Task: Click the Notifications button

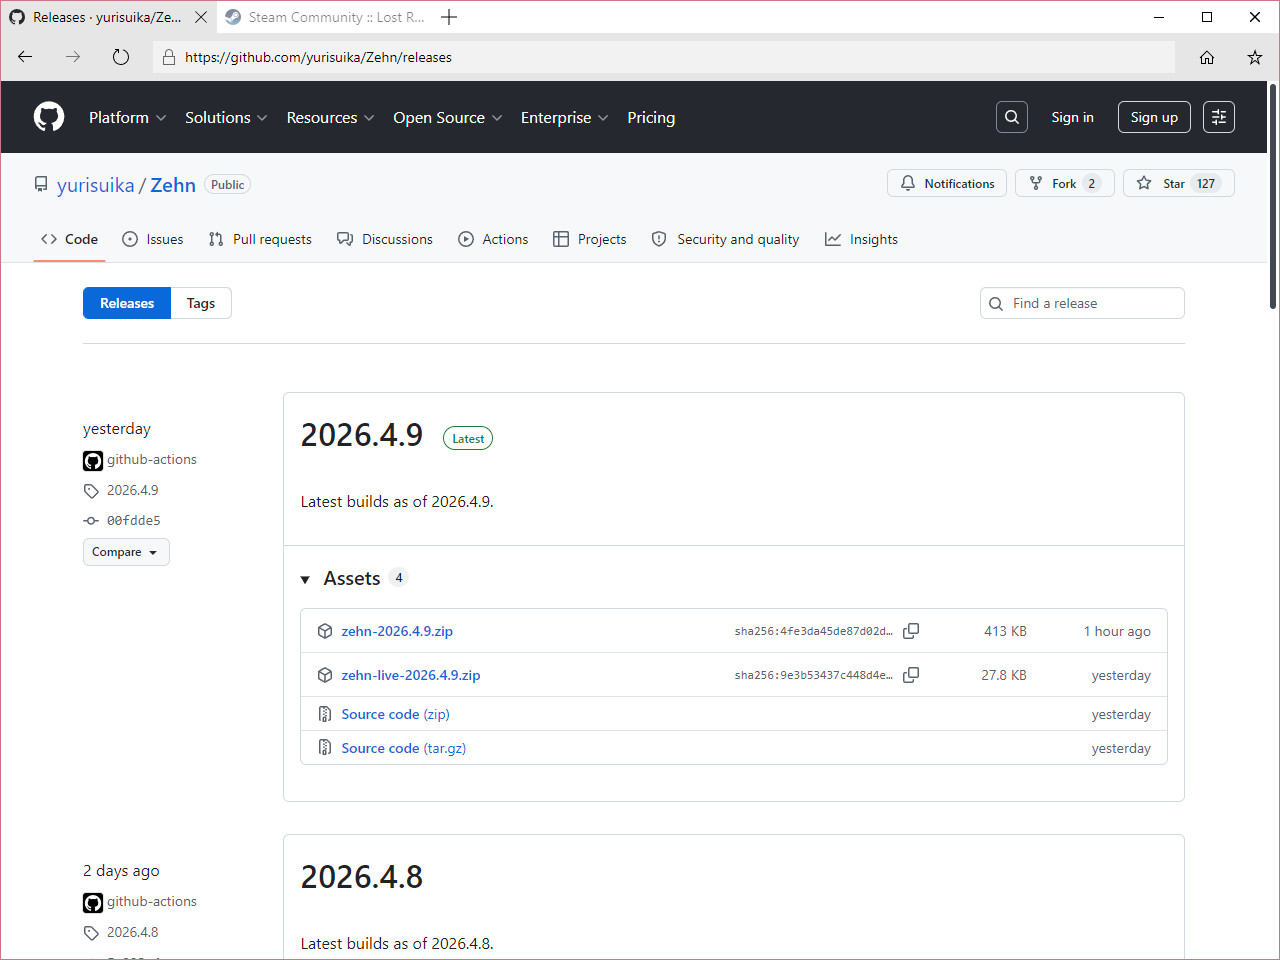Action: 947,183
